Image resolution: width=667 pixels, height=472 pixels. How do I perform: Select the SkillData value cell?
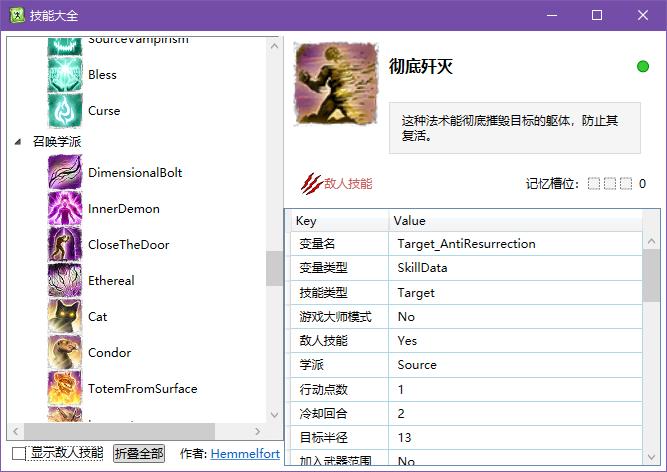[515, 268]
